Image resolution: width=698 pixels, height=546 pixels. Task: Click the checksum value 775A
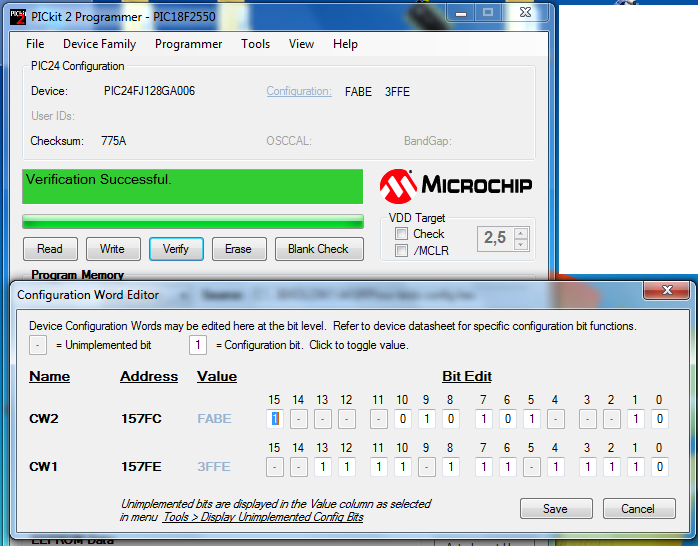[114, 141]
